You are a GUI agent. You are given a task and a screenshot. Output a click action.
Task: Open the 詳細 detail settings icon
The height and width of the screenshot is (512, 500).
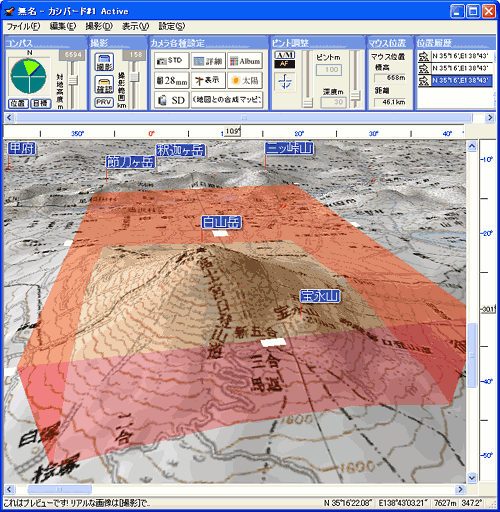pyautogui.click(x=208, y=61)
